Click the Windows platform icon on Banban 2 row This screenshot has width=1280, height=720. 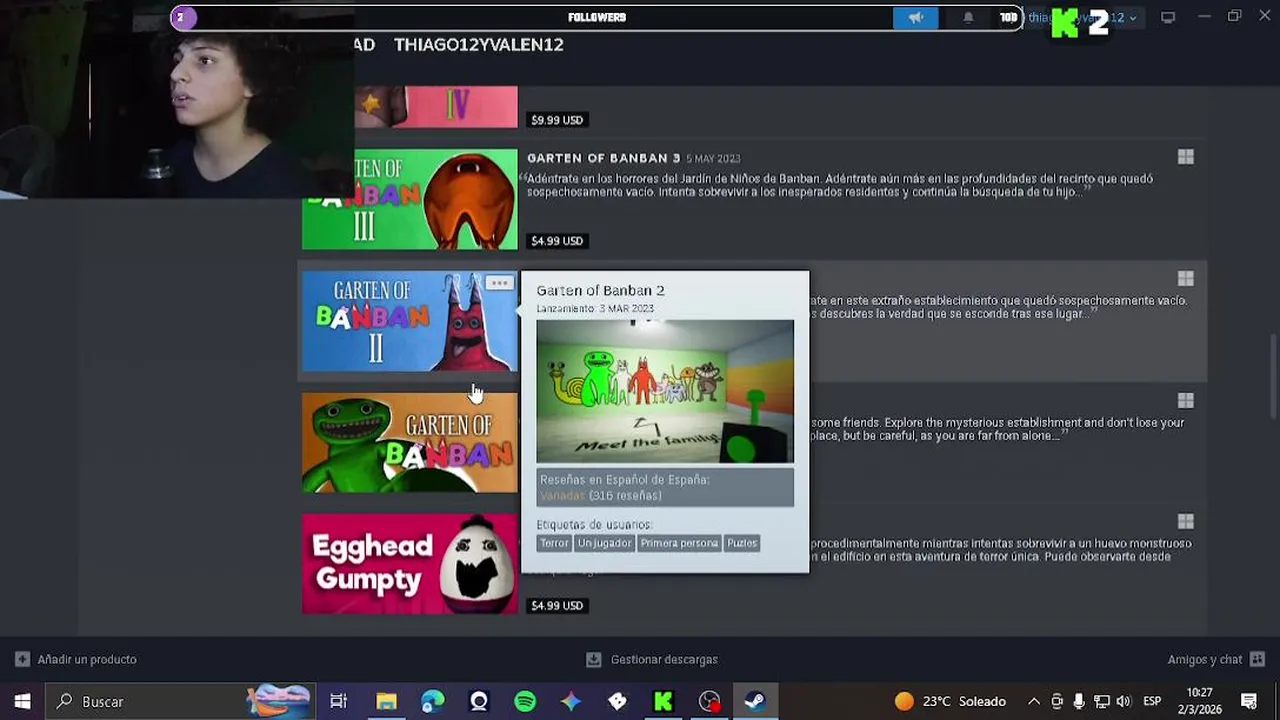[x=1186, y=279]
